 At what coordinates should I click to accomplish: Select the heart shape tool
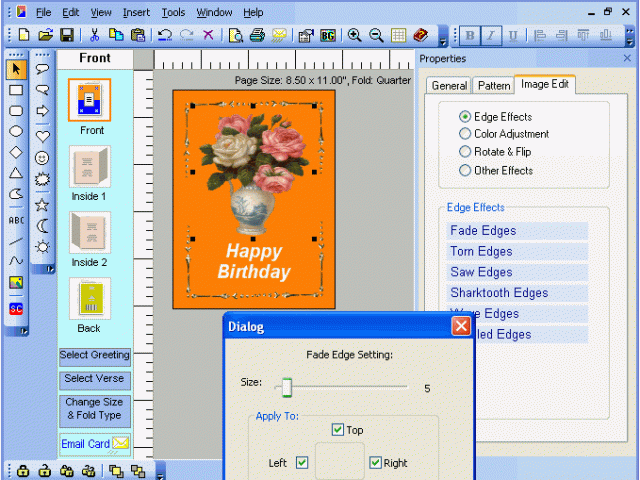tap(42, 135)
